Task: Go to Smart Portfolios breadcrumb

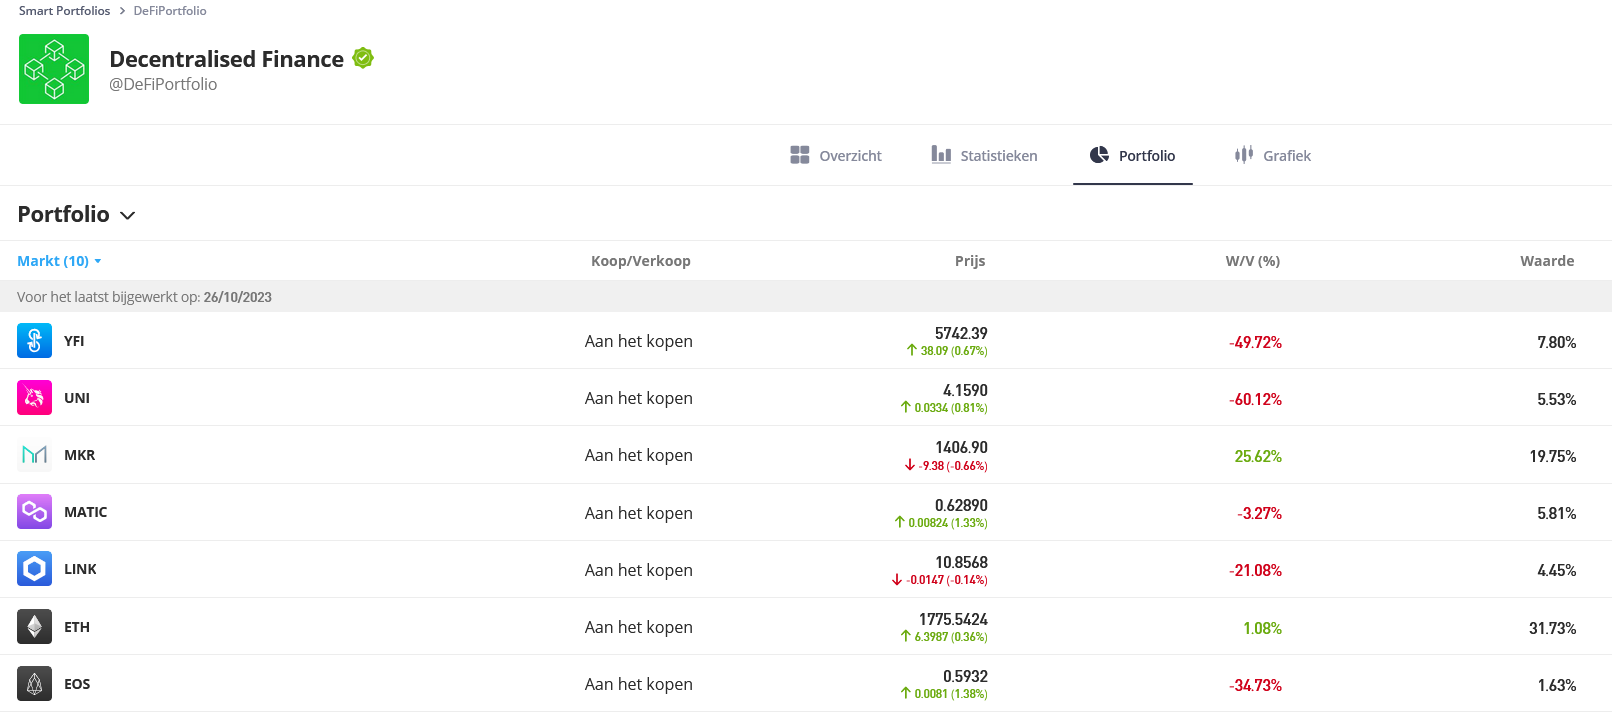Action: (64, 10)
